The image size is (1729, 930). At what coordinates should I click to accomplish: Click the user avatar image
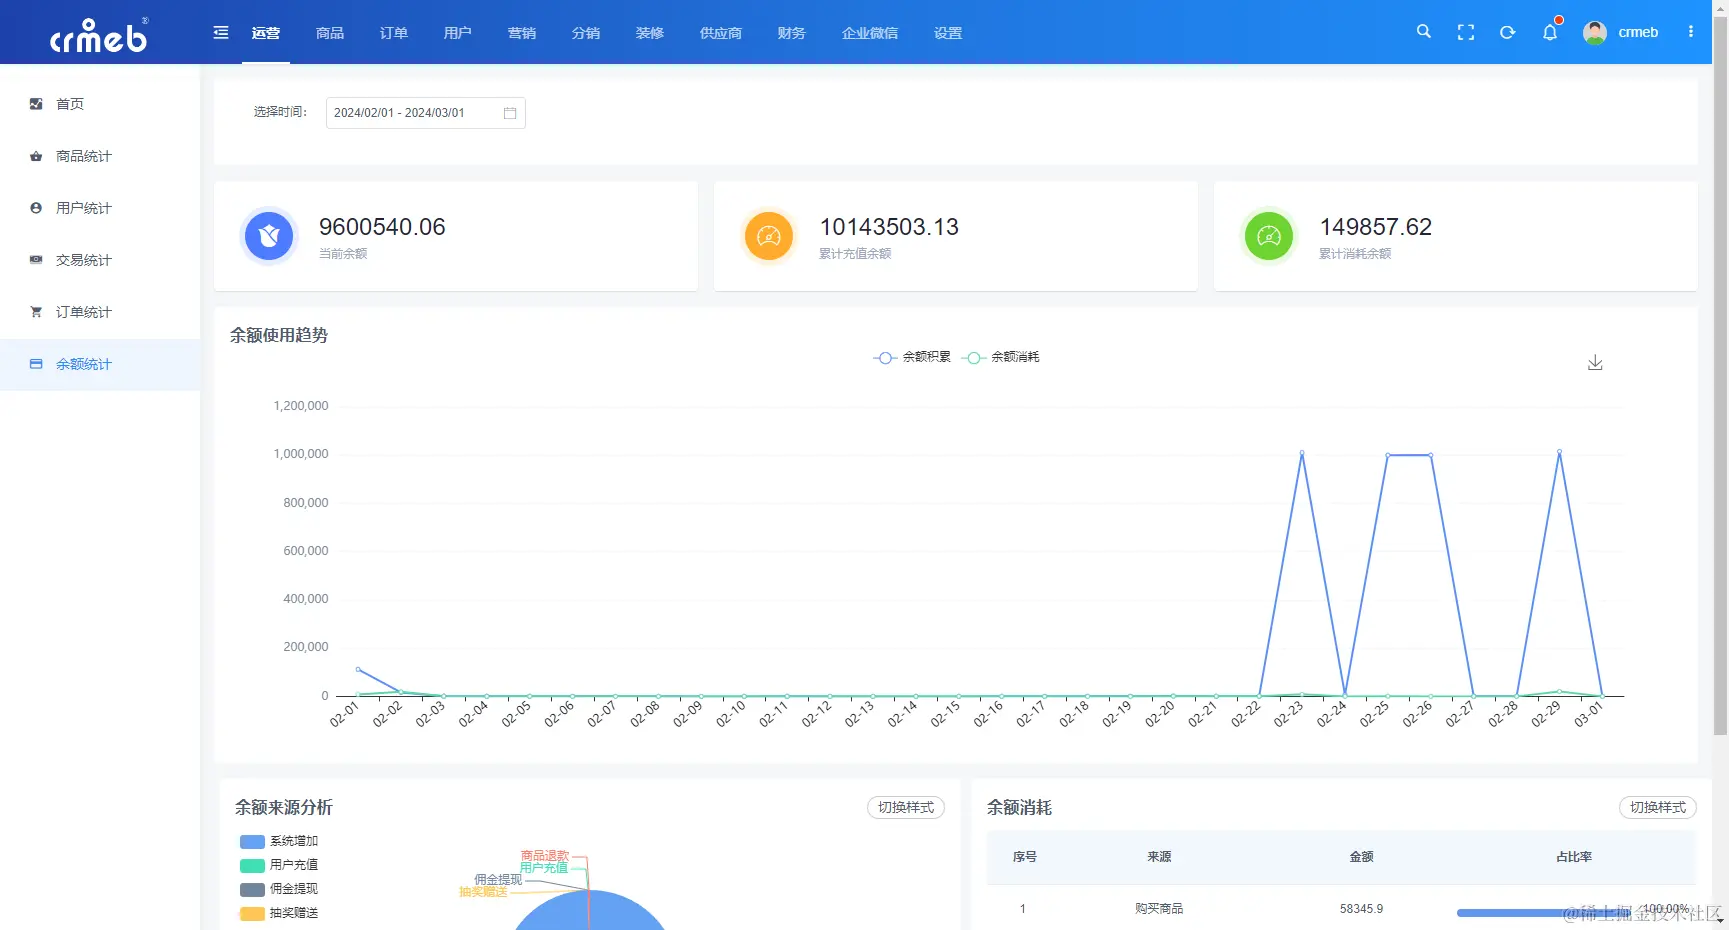coord(1595,32)
